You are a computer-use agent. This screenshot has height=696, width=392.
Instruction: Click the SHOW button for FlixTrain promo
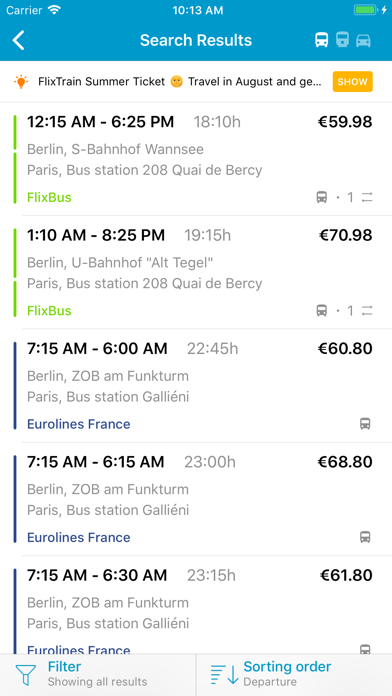[x=352, y=82]
